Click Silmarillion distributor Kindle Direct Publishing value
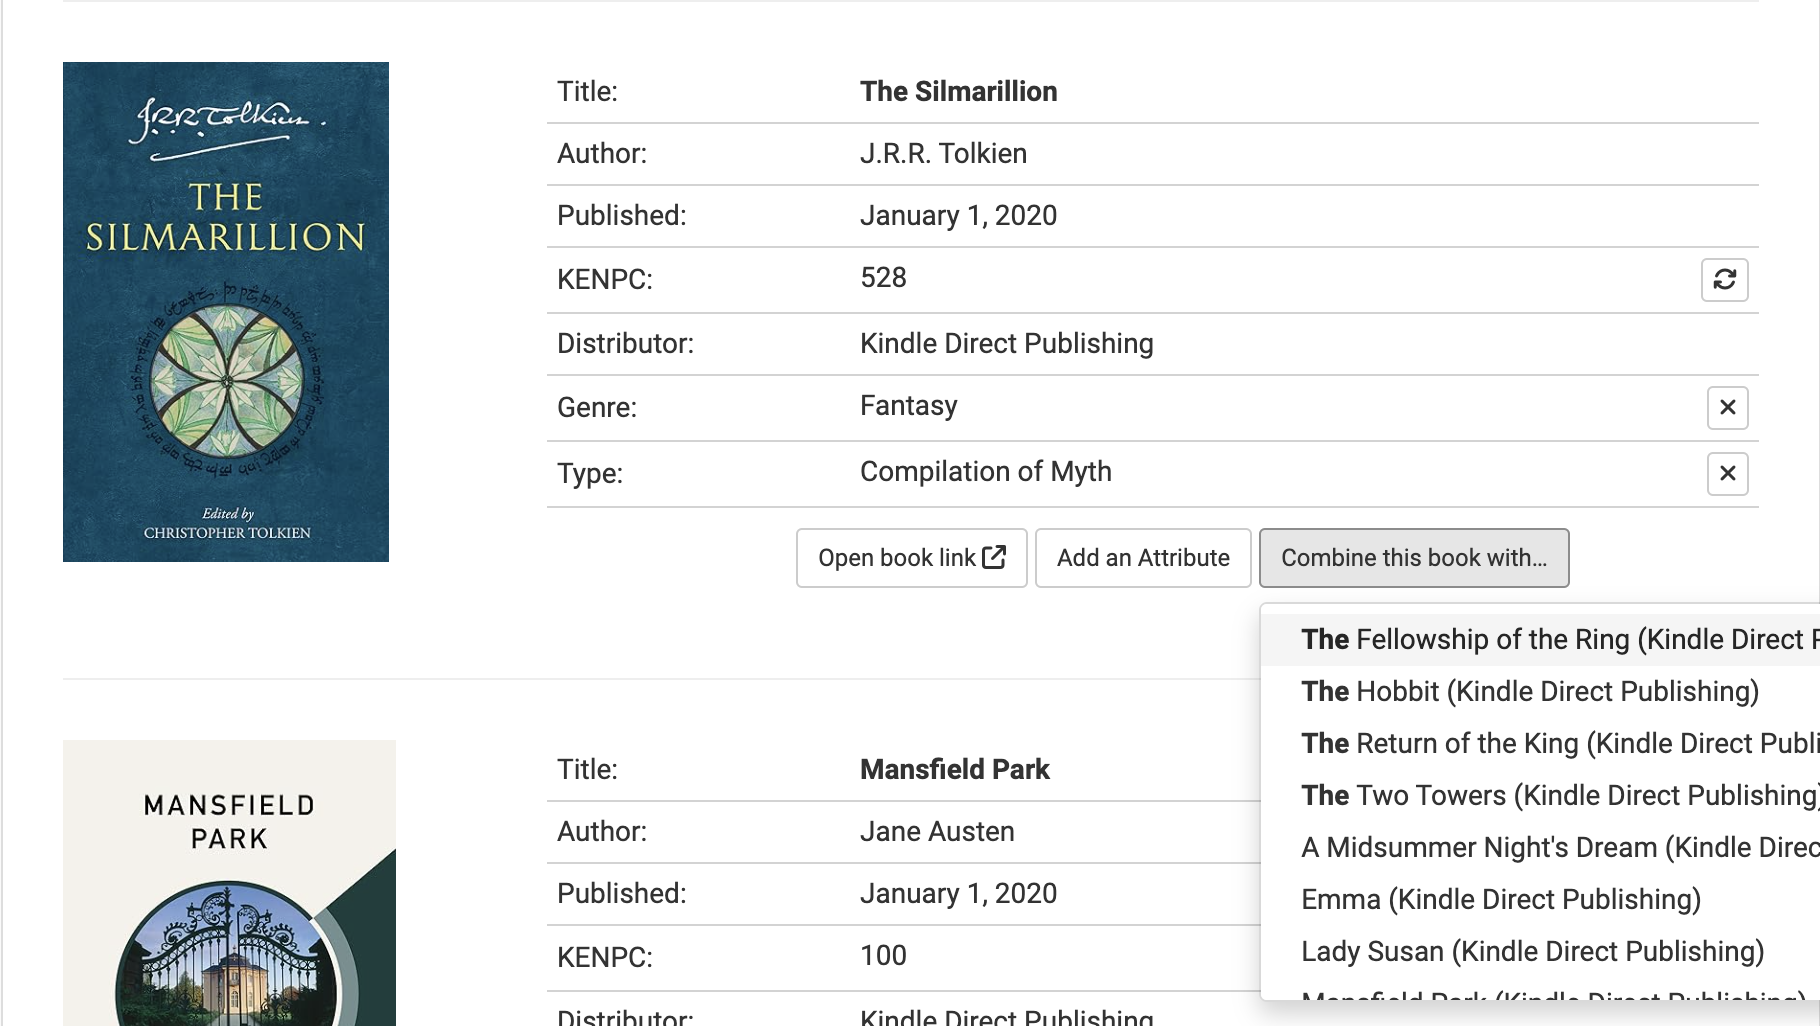The width and height of the screenshot is (1820, 1026). coord(1006,343)
